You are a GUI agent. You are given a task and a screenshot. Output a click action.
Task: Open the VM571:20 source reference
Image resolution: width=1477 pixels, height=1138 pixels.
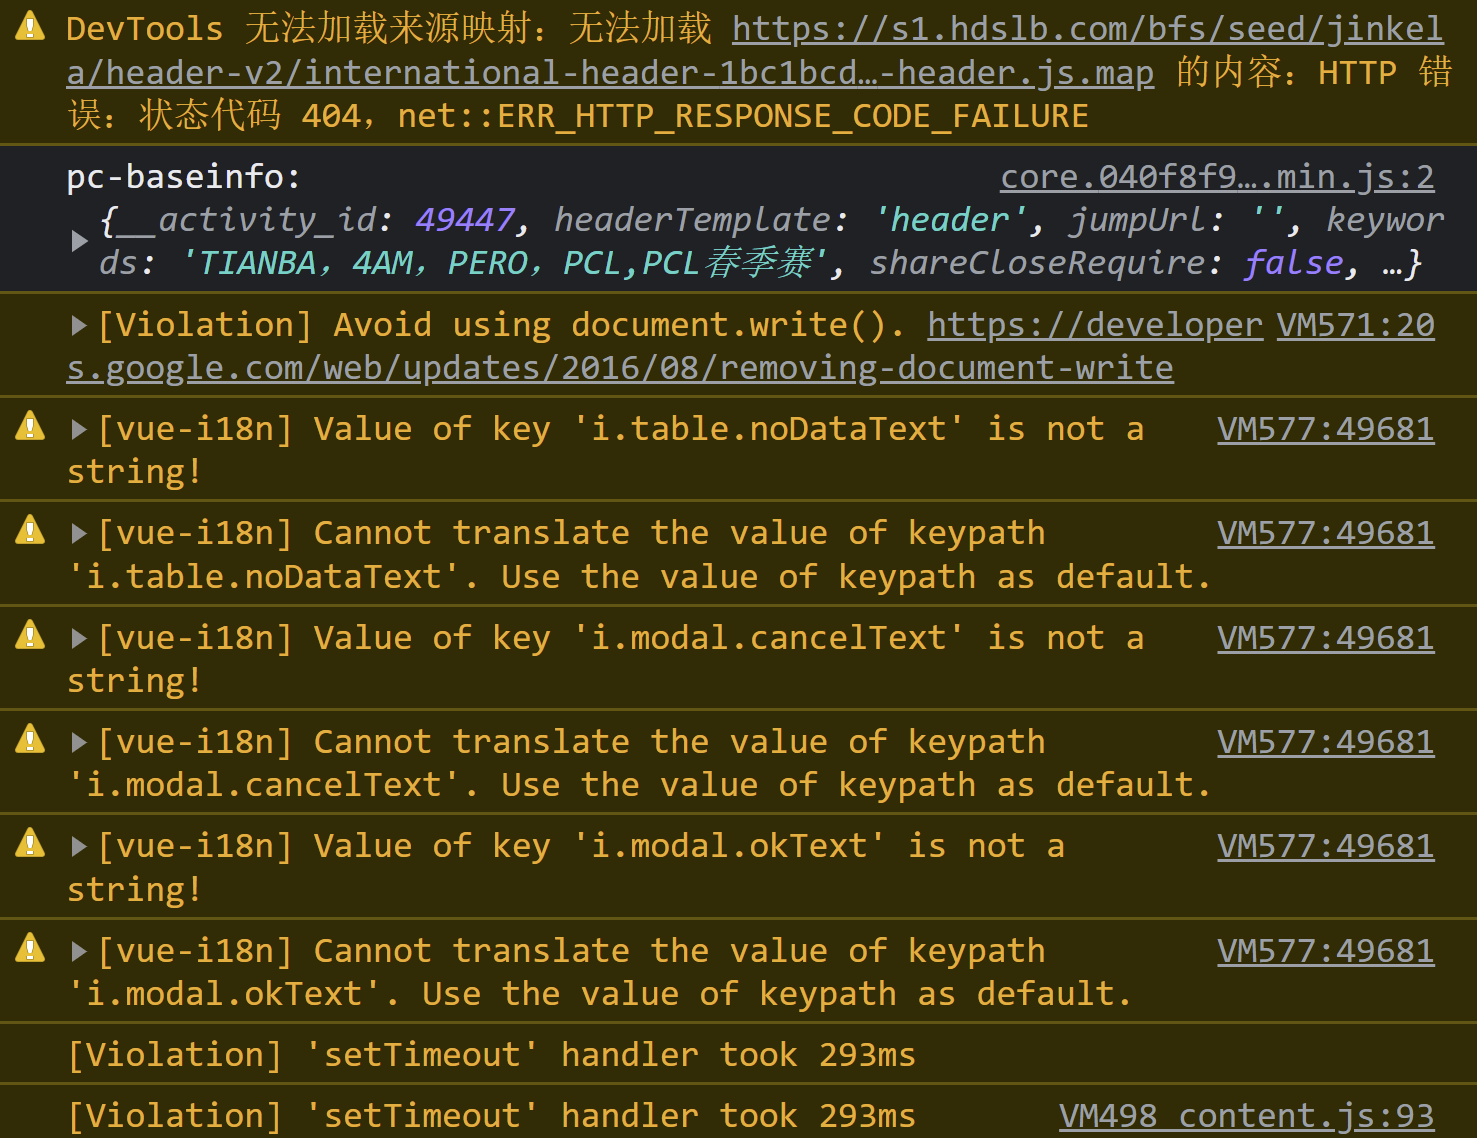click(1356, 323)
